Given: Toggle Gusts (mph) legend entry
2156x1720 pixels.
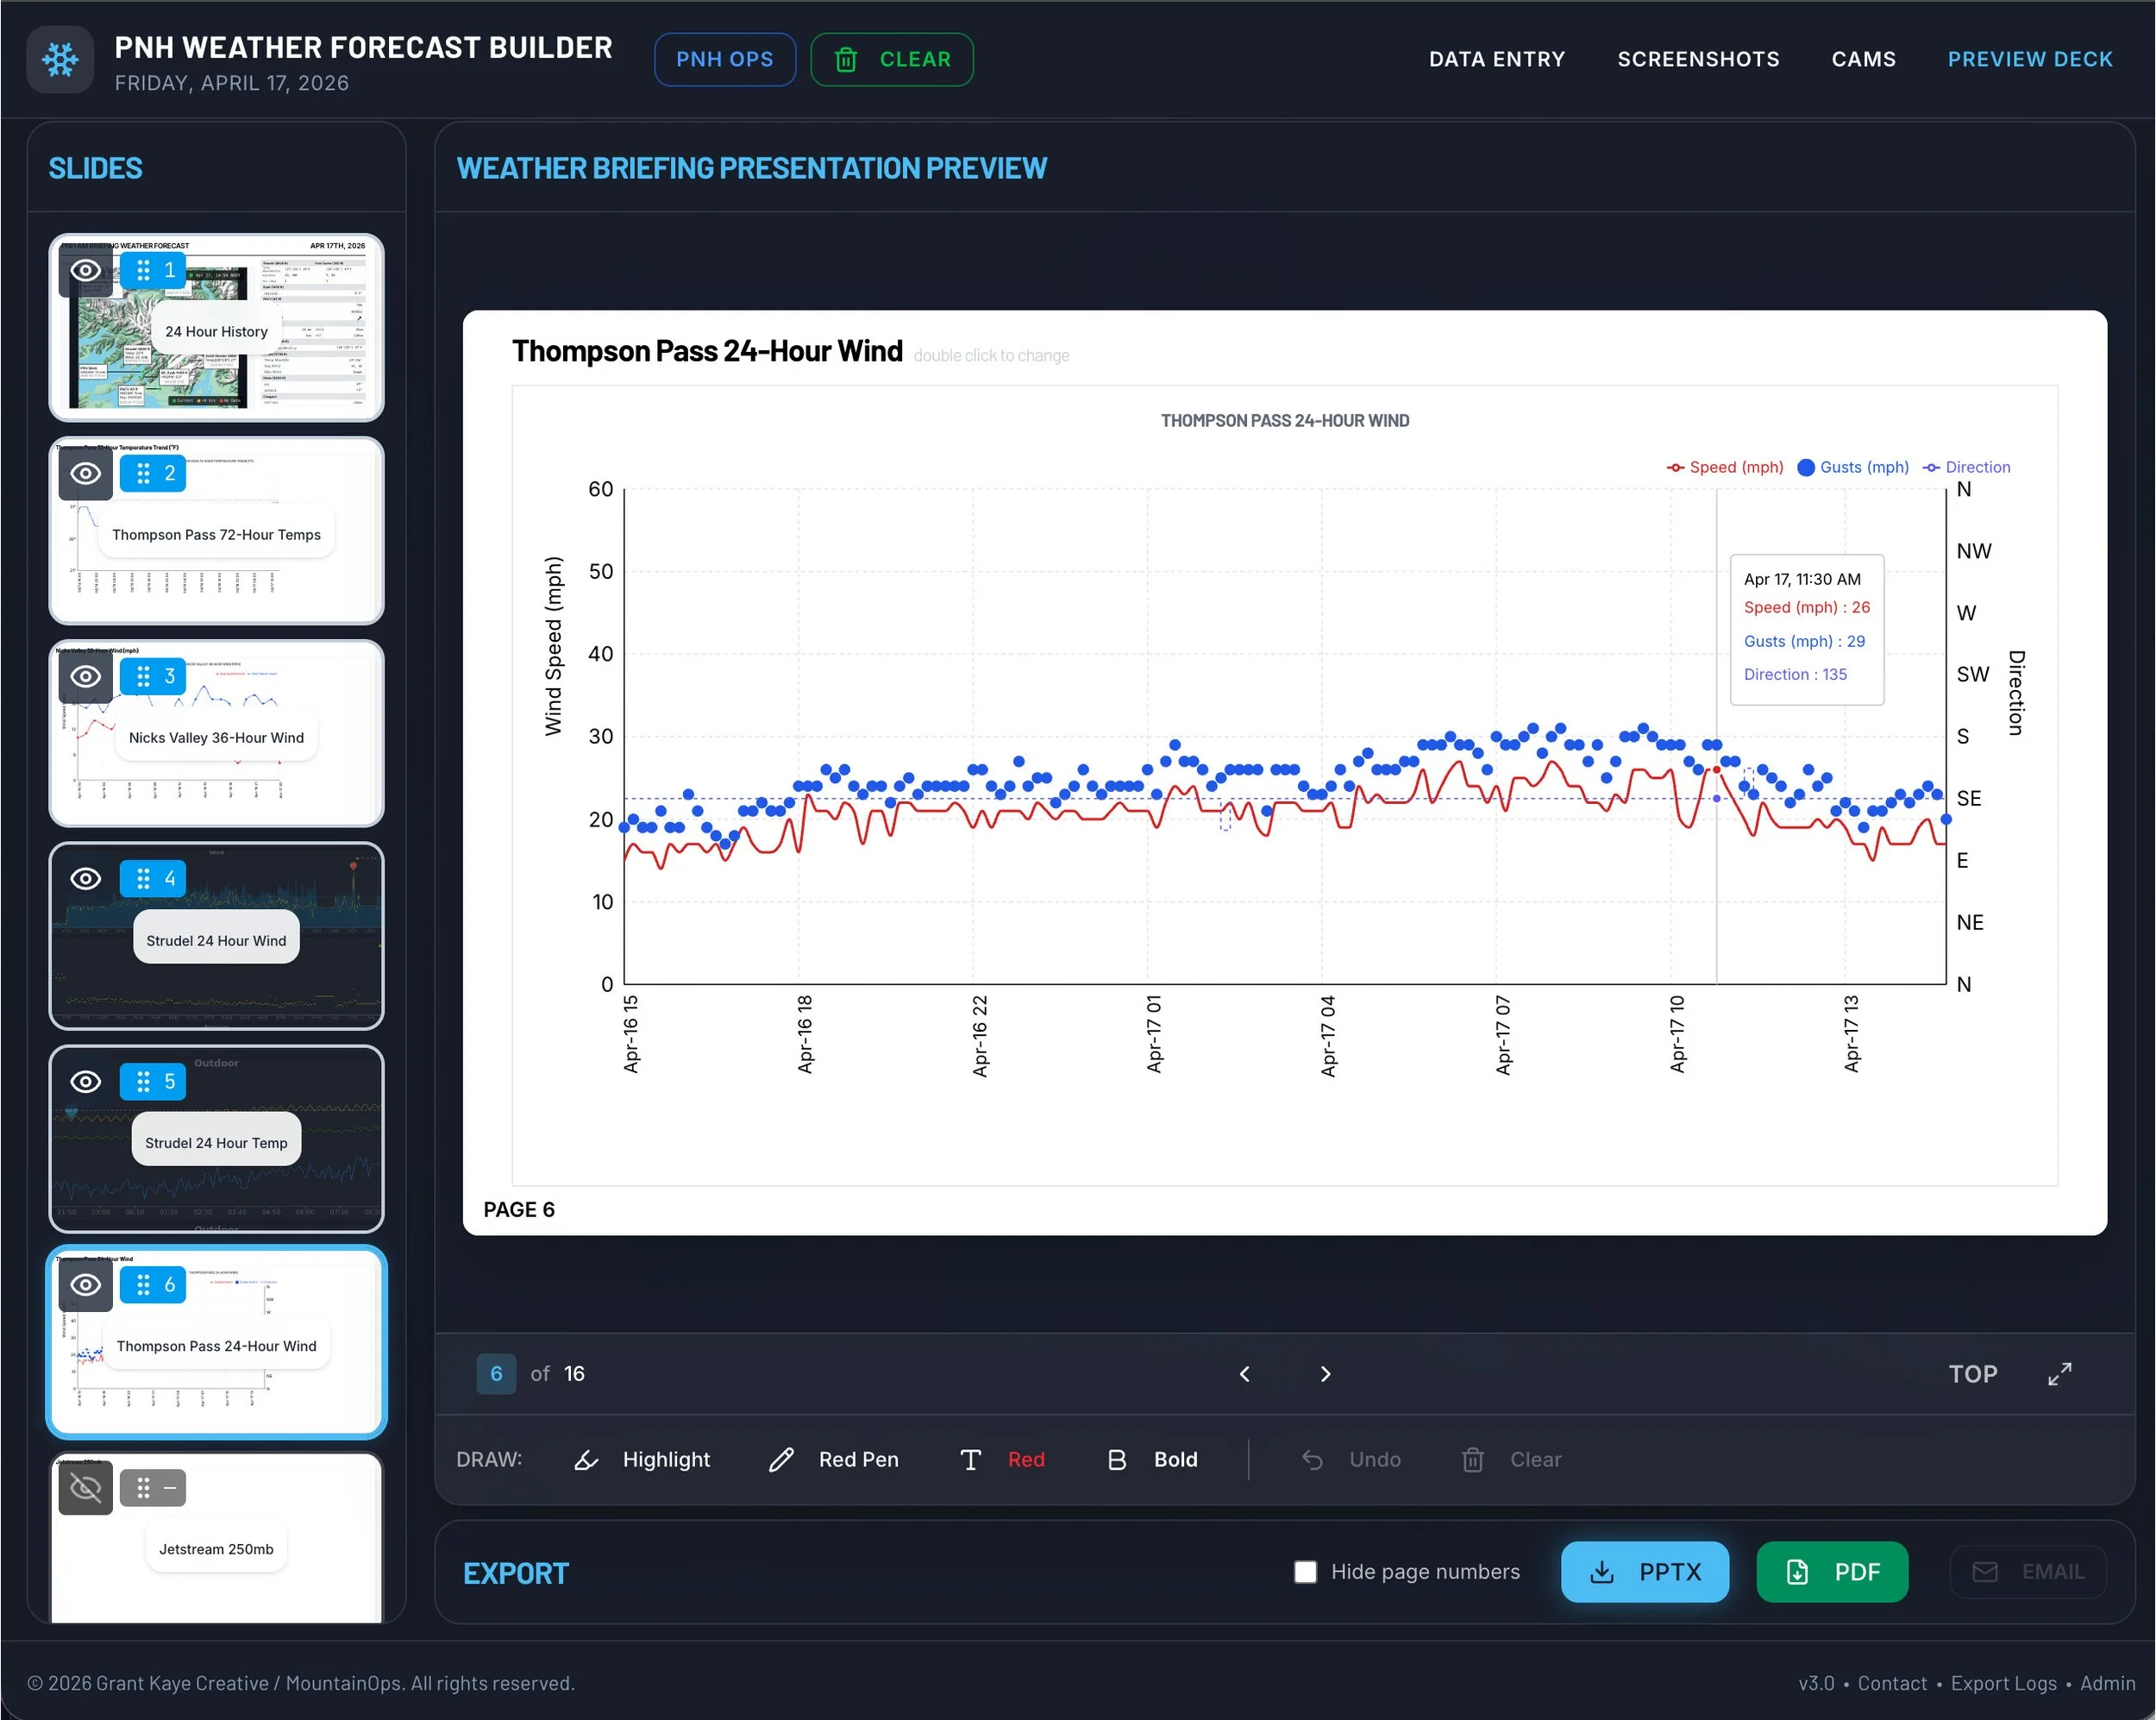Looking at the screenshot, I should 1853,468.
